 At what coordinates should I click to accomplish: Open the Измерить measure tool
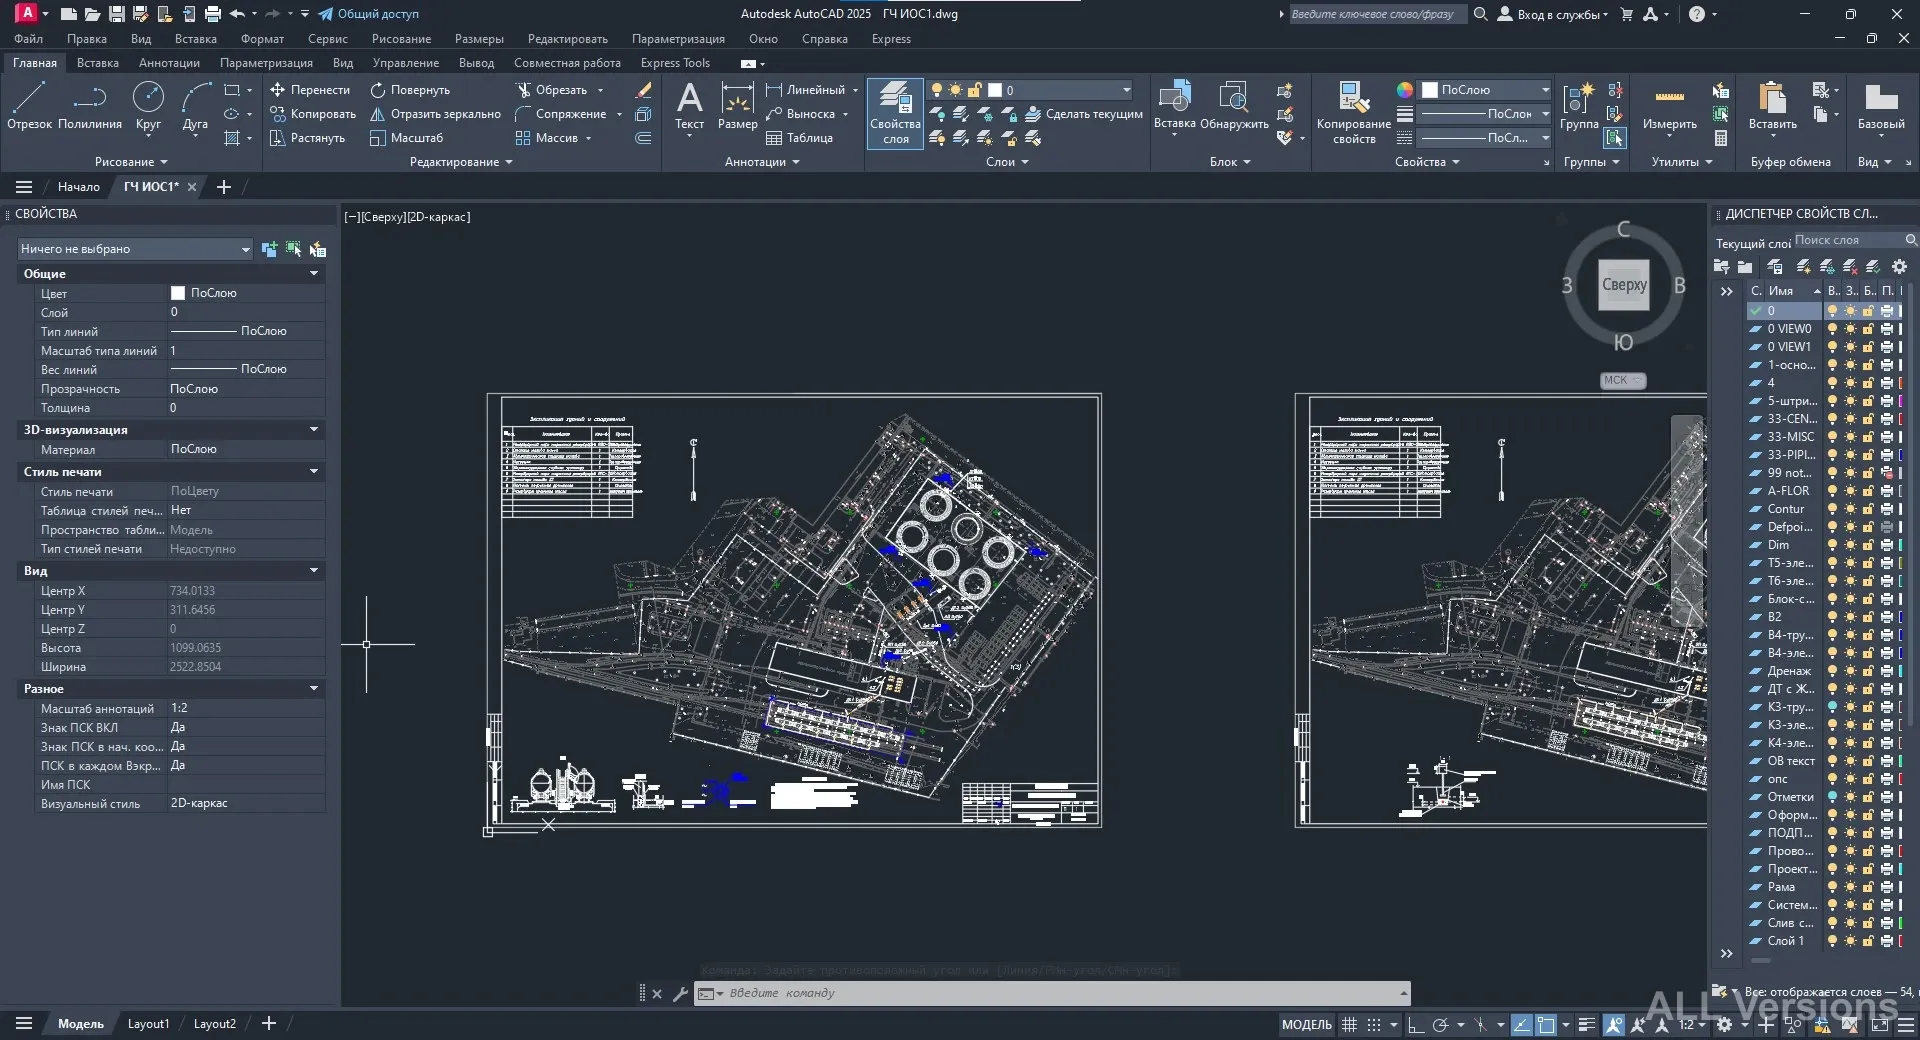pyautogui.click(x=1669, y=106)
